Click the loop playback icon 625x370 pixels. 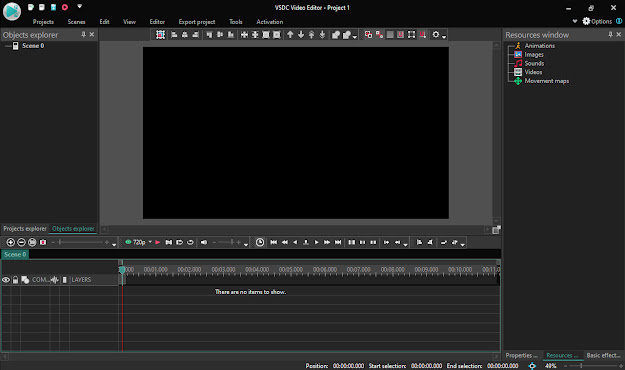[190, 242]
